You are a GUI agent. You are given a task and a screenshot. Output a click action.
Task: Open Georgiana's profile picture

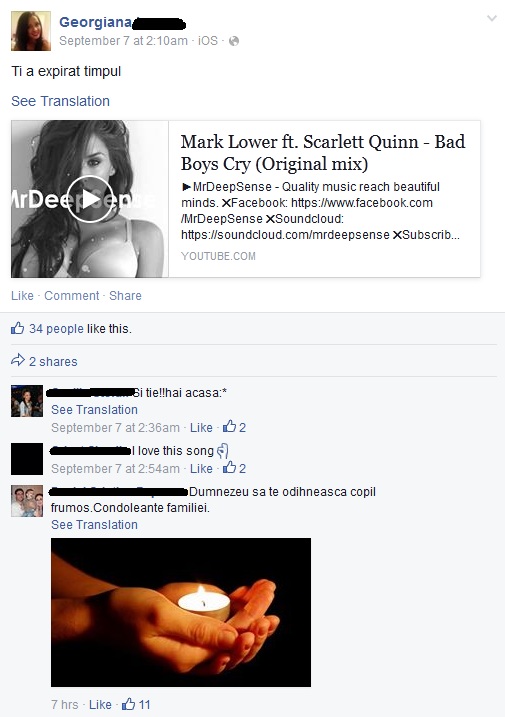(31, 31)
